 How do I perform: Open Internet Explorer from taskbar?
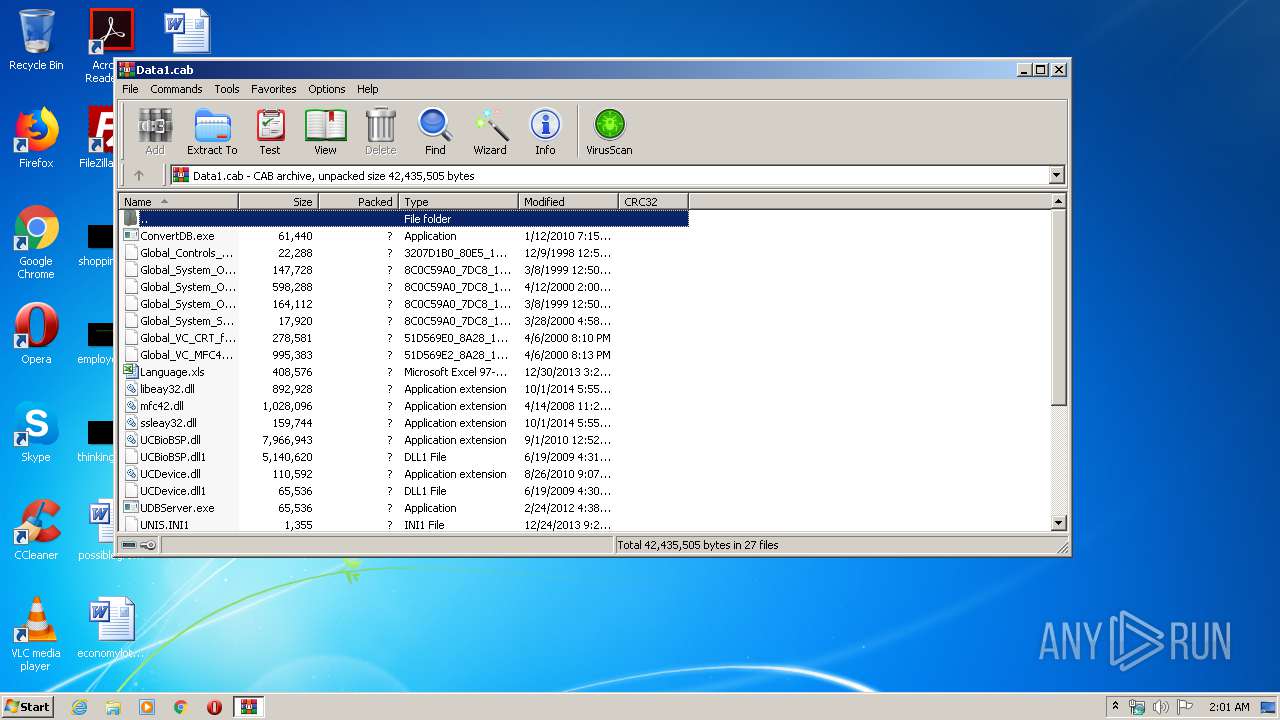(x=79, y=707)
